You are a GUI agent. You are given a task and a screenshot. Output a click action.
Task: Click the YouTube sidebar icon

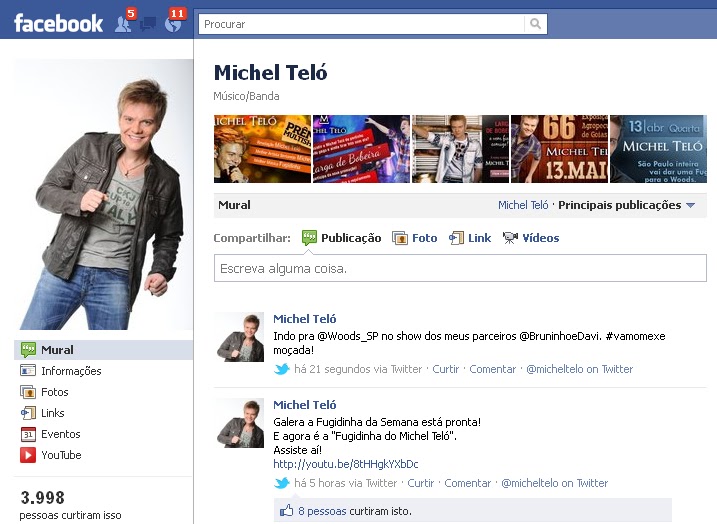click(x=28, y=455)
